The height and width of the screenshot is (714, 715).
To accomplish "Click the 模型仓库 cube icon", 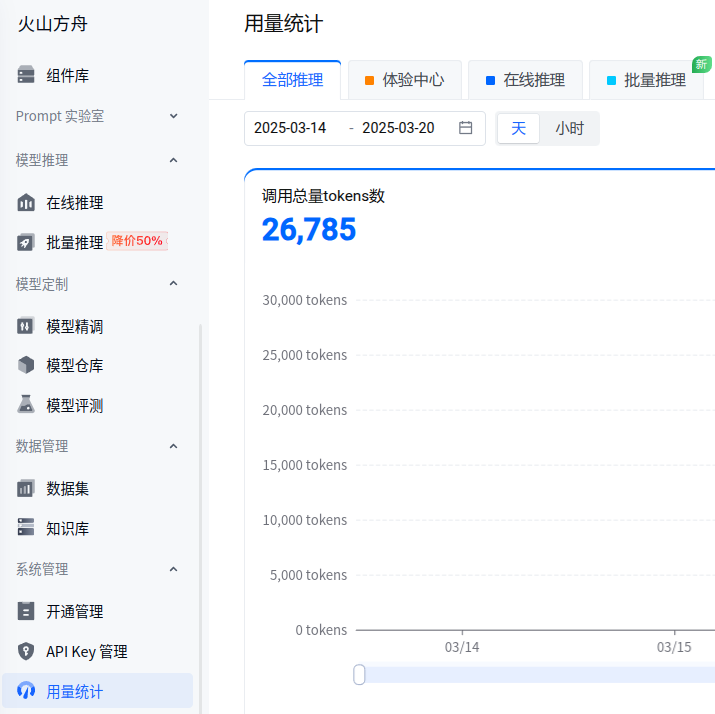I will click(26, 365).
